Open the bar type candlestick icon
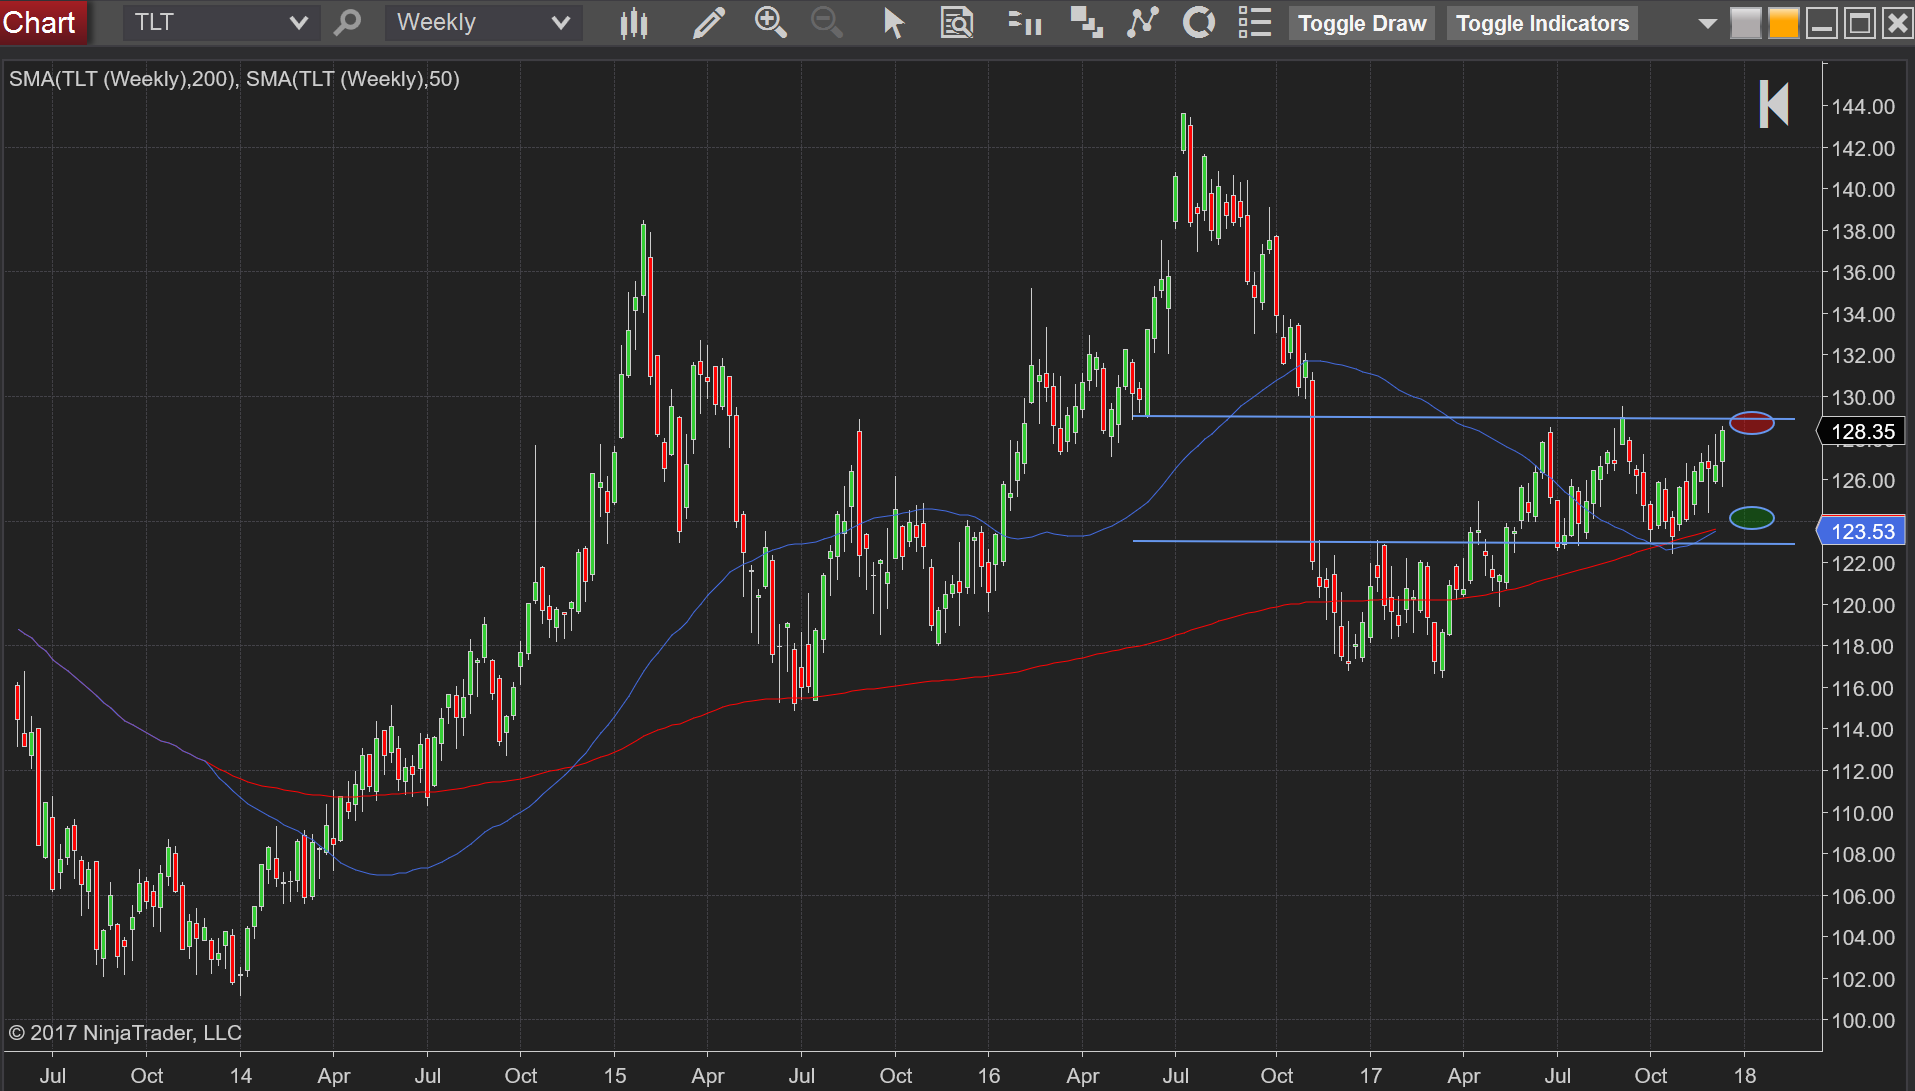 (x=634, y=23)
